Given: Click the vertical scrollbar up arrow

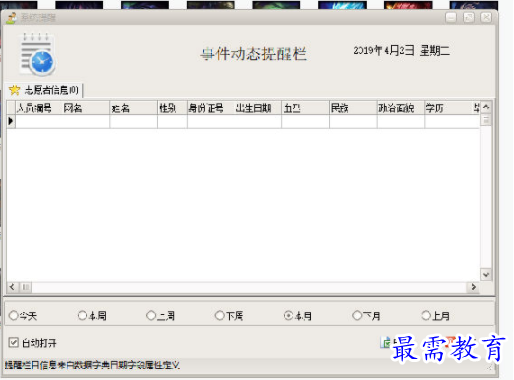Looking at the screenshot, I should tap(486, 107).
